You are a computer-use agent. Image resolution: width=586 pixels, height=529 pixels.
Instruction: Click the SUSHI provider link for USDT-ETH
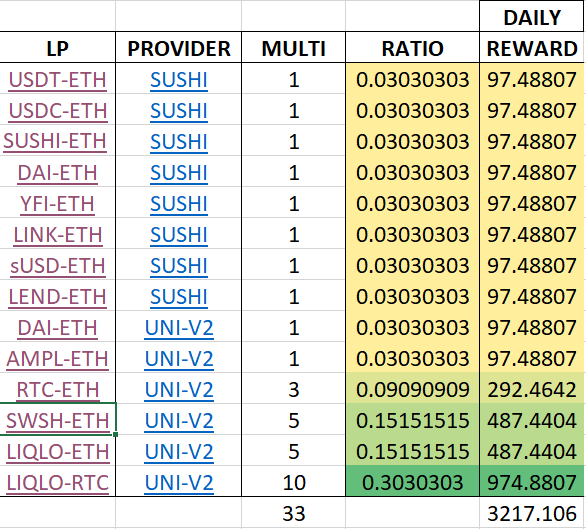tap(179, 80)
